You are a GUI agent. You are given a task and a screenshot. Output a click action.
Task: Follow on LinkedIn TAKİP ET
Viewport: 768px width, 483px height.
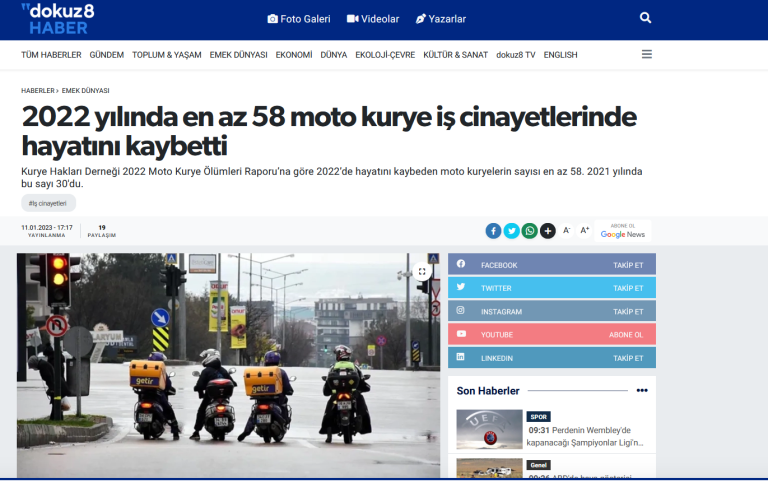point(628,358)
